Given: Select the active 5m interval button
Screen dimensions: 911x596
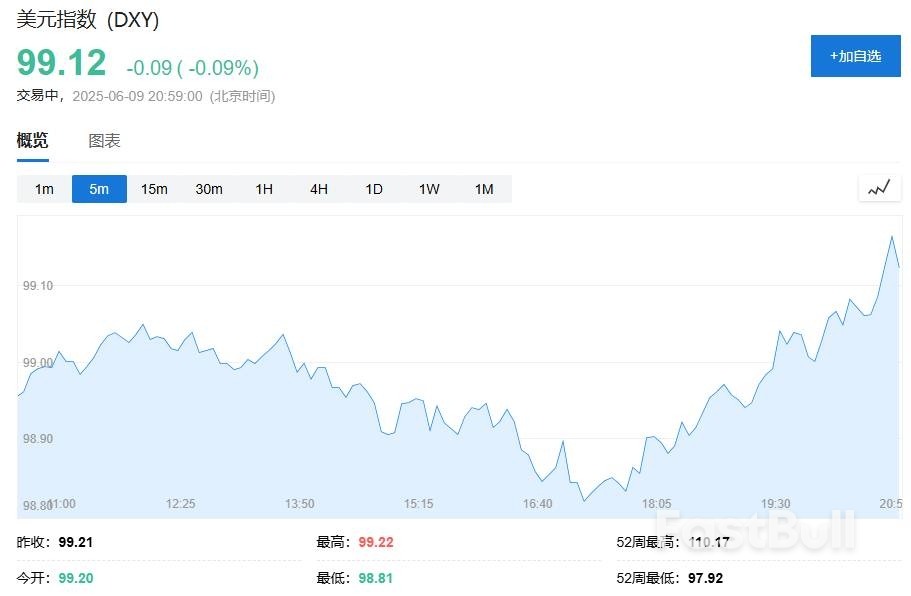Looking at the screenshot, I should coord(99,189).
